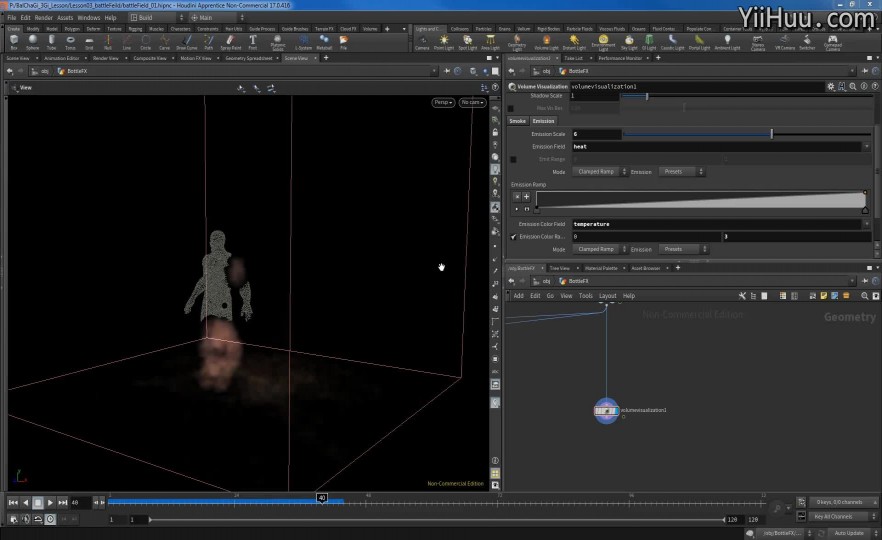Select the Curve shelf tool
The height and width of the screenshot is (540, 882).
coord(164,42)
